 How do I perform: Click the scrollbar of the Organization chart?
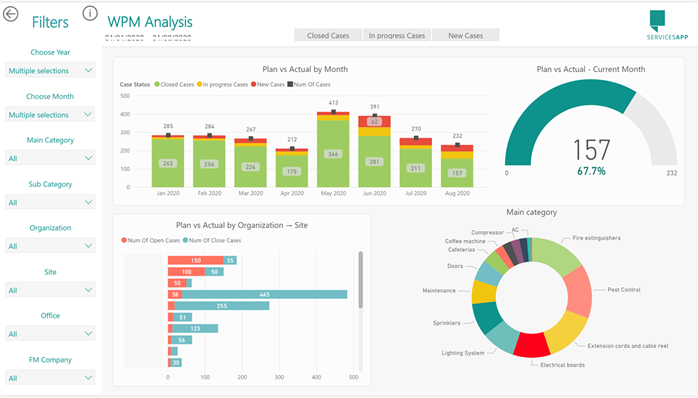pos(361,280)
